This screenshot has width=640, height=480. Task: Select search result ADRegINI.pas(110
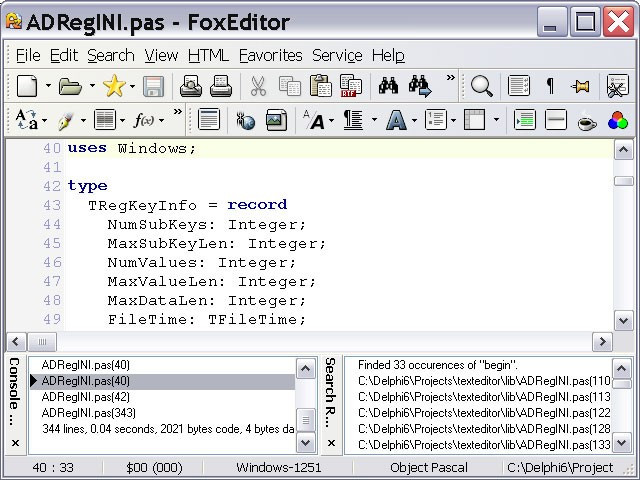[x=484, y=381]
